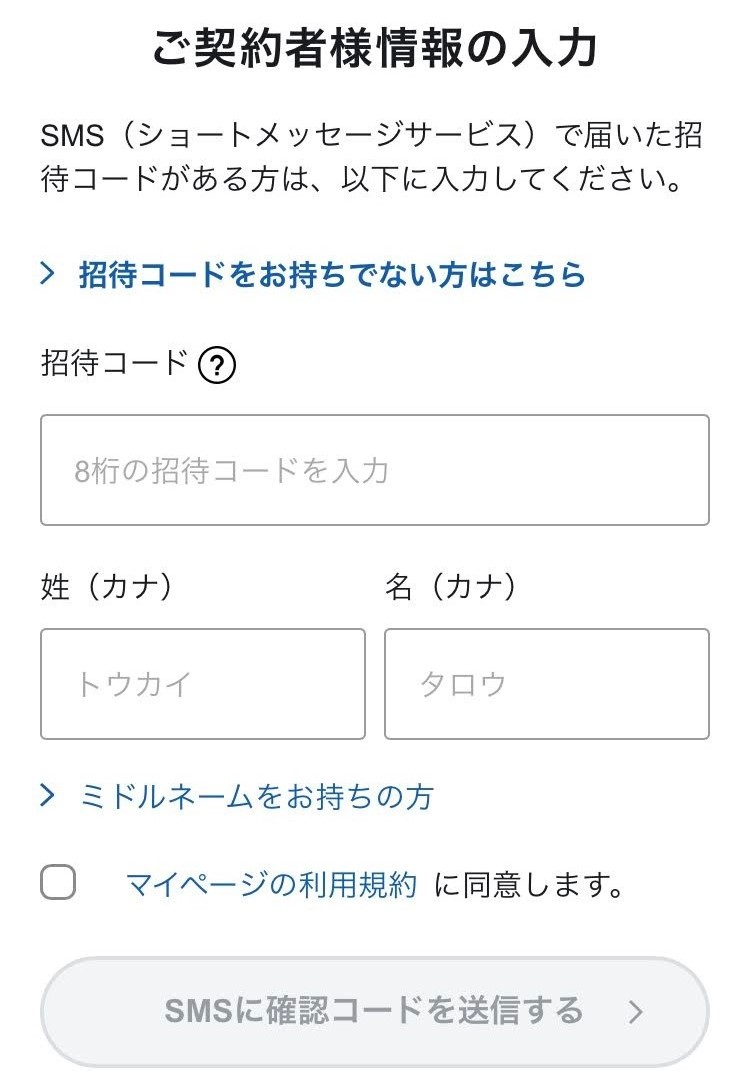The height and width of the screenshot is (1077, 747).
Task: Select the 姓（カナ） input field
Action: click(x=203, y=684)
